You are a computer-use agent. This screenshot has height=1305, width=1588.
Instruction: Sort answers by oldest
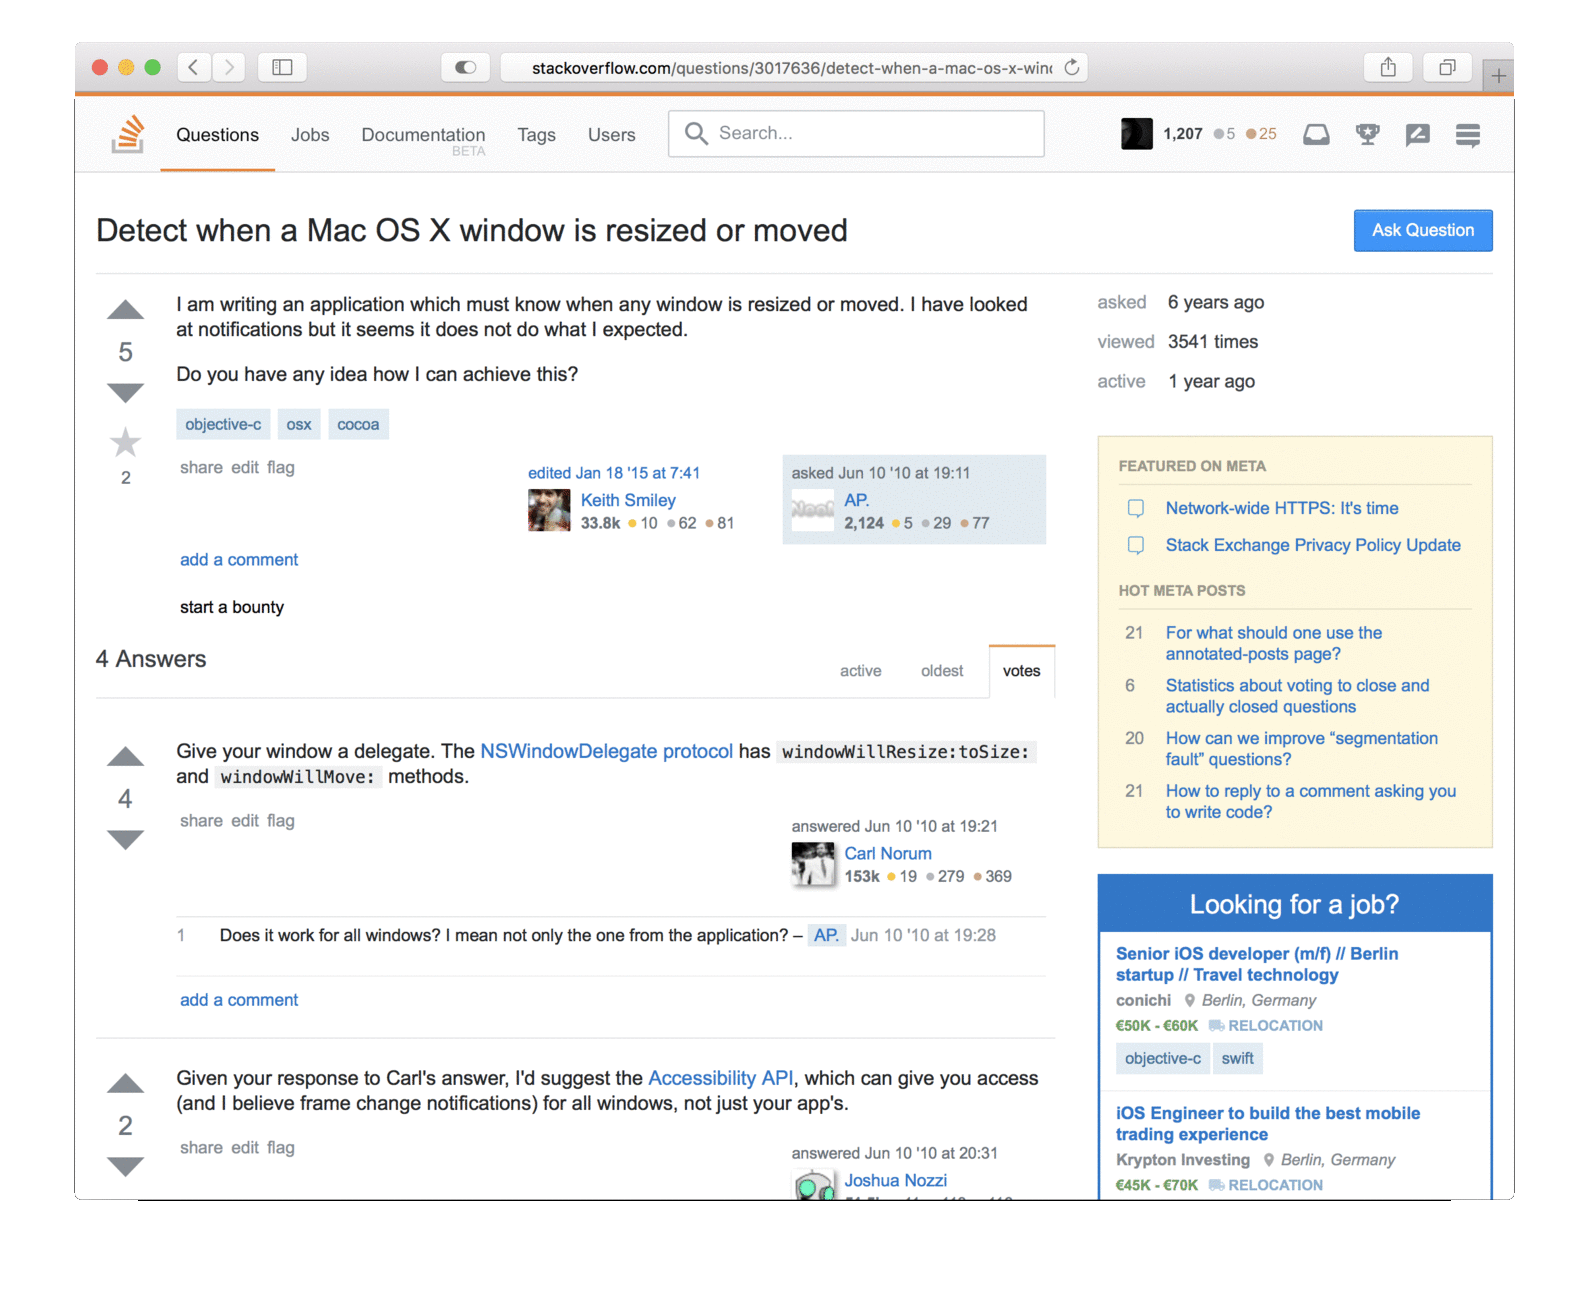pyautogui.click(x=942, y=671)
